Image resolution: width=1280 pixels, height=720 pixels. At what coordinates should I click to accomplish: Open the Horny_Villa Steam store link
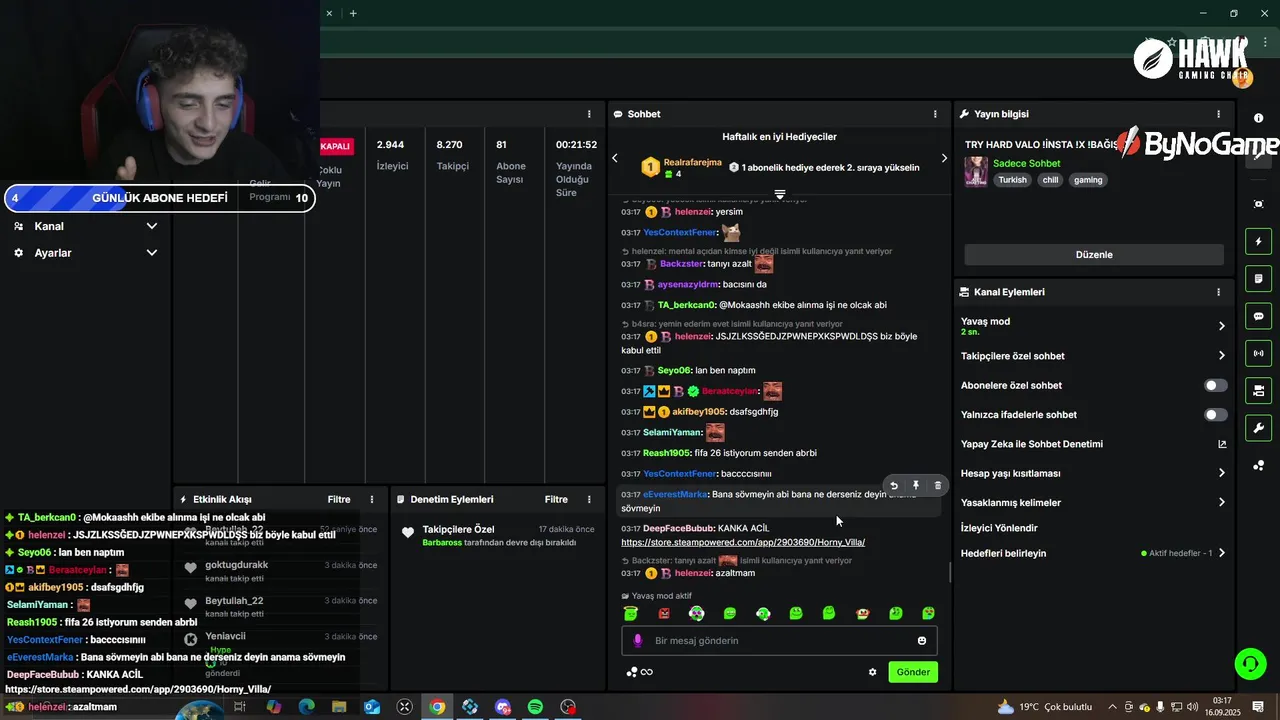pos(743,542)
